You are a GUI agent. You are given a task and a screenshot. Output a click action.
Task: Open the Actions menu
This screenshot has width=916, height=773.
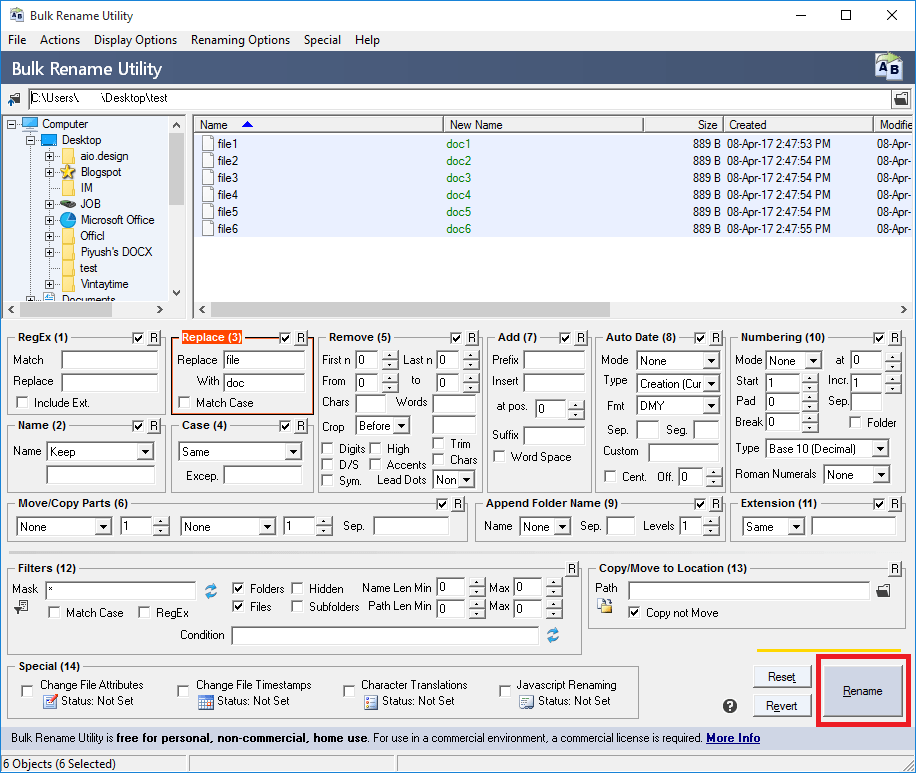(x=60, y=40)
